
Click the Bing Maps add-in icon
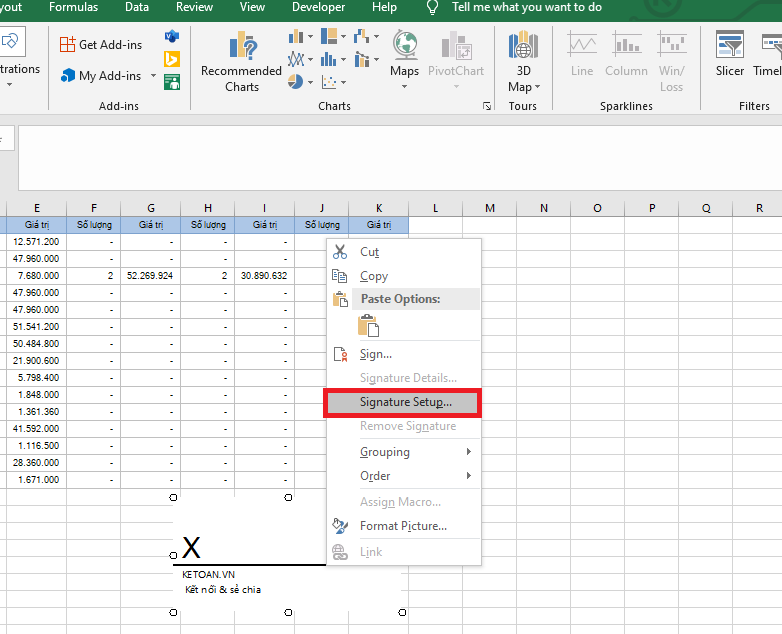pos(172,60)
